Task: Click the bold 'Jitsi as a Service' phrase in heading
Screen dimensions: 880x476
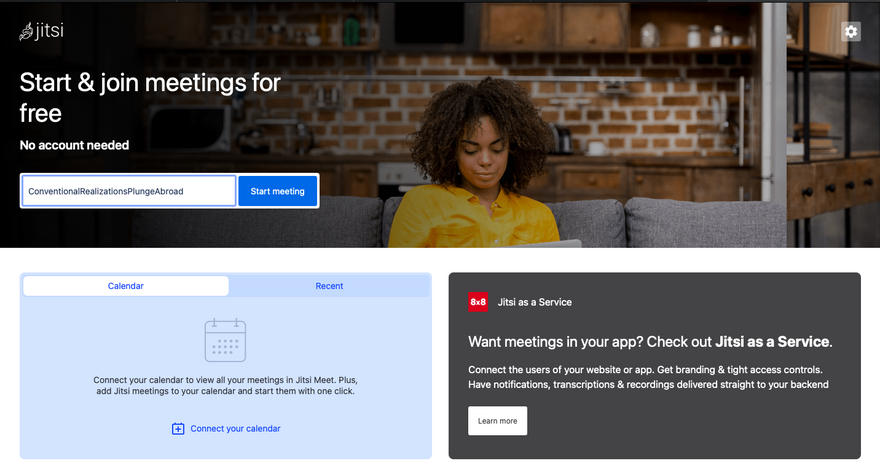Action: pyautogui.click(x=772, y=342)
